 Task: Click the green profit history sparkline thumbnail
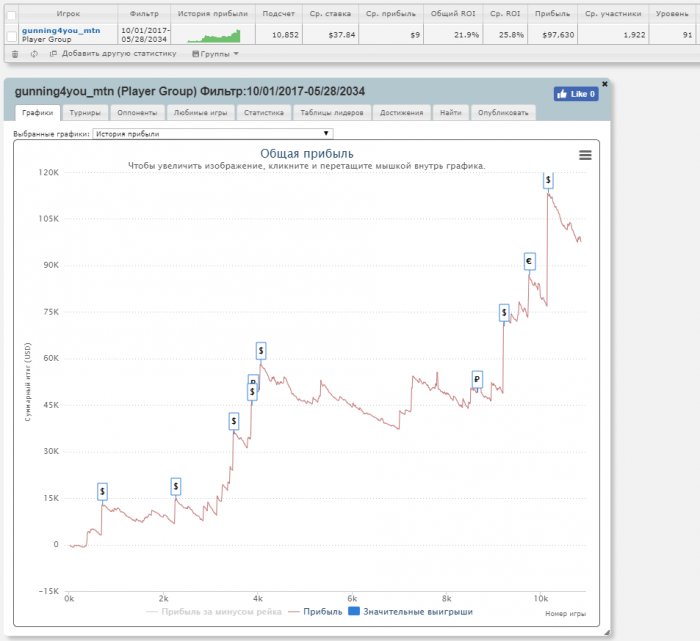pyautogui.click(x=214, y=36)
